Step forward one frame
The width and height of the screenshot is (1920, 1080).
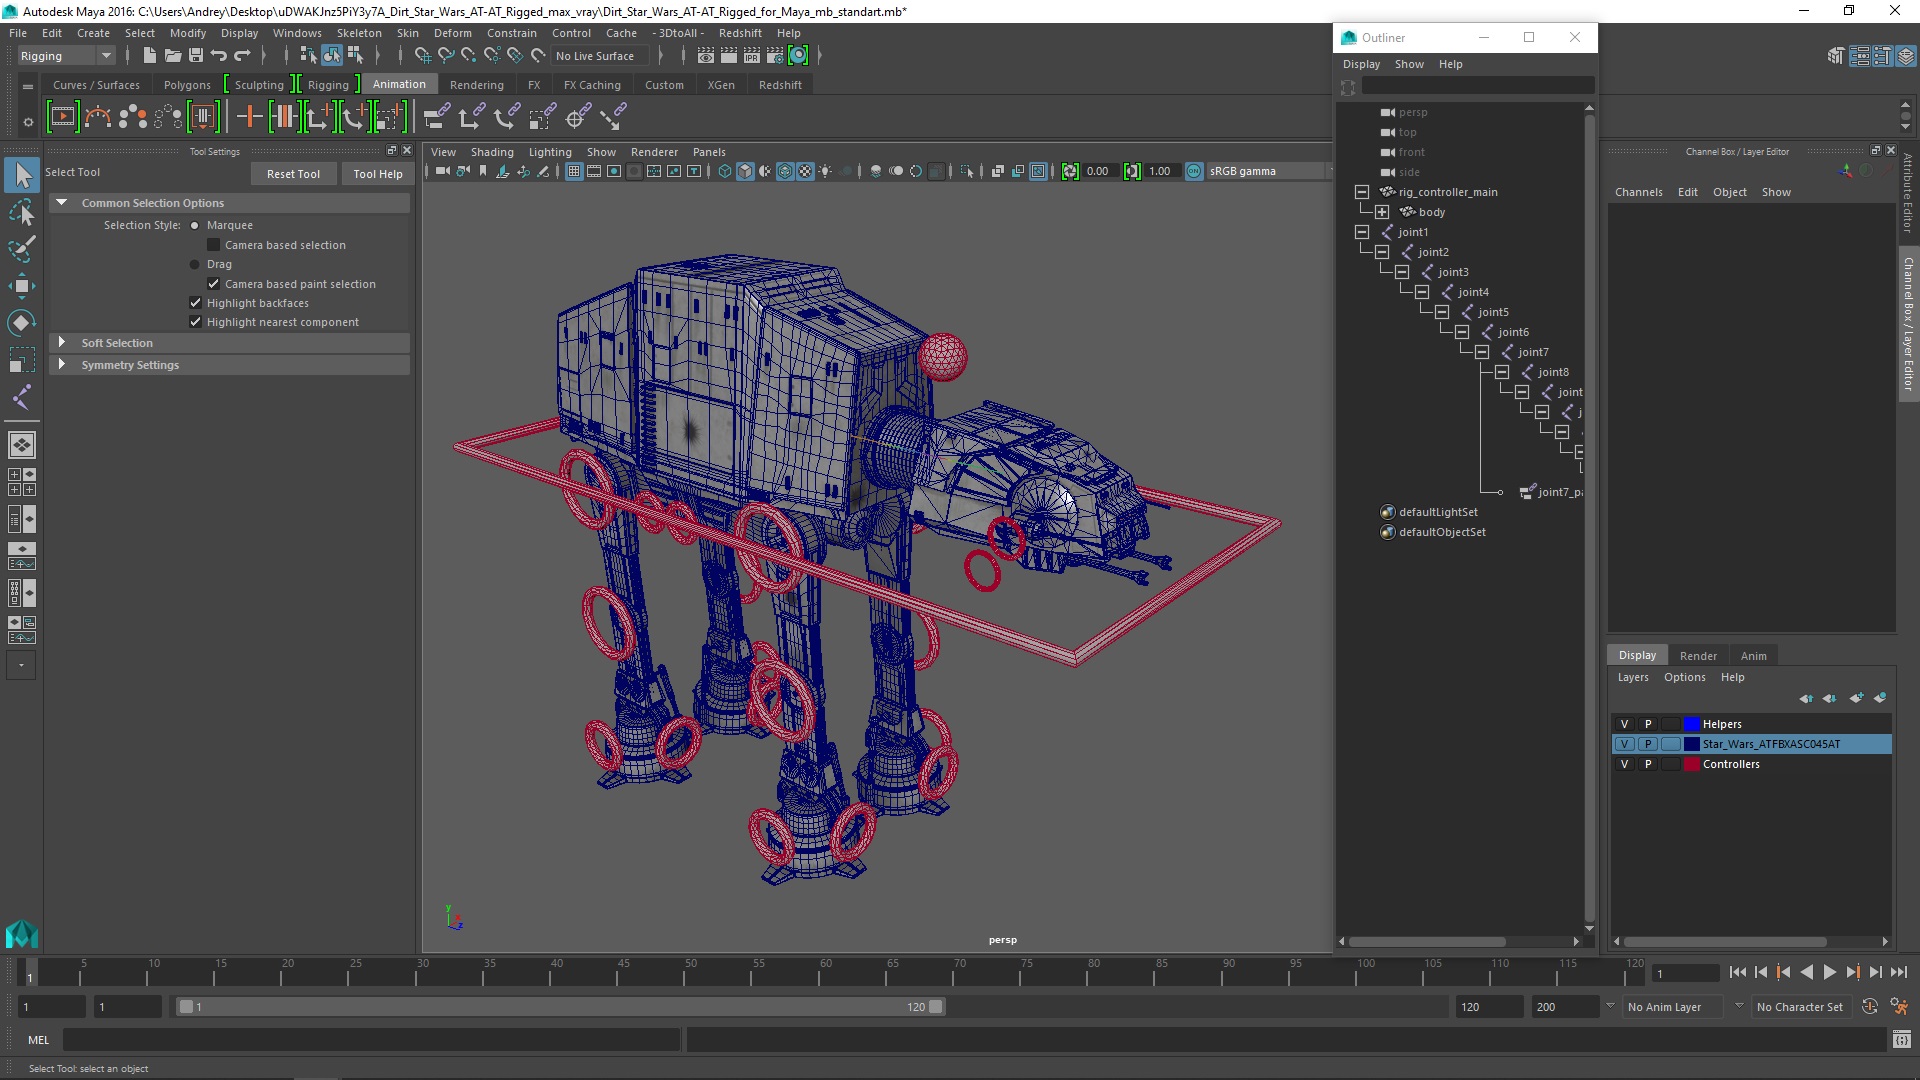(x=1875, y=972)
